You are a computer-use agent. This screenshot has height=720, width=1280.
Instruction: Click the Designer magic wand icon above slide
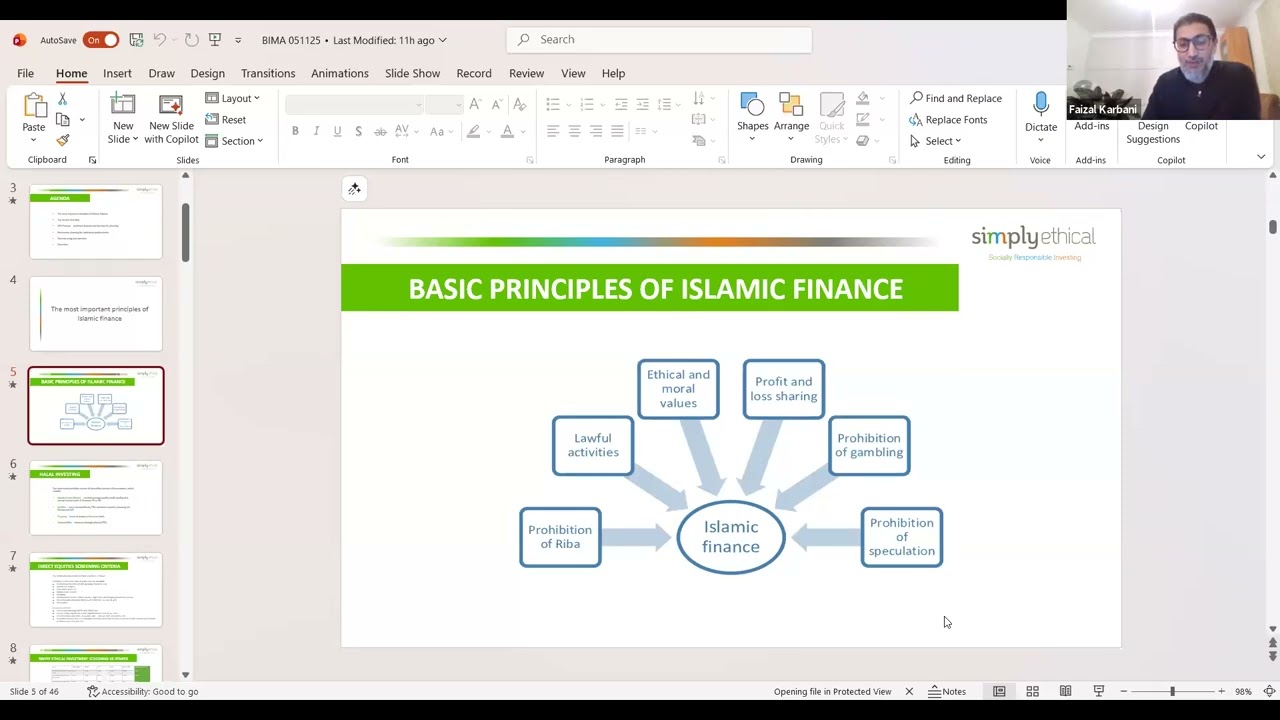pyautogui.click(x=355, y=189)
